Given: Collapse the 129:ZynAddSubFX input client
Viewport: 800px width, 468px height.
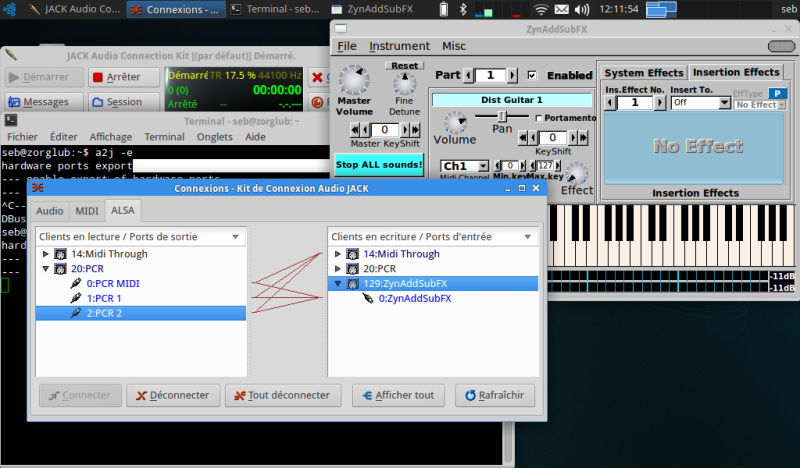Looking at the screenshot, I should click(x=337, y=283).
